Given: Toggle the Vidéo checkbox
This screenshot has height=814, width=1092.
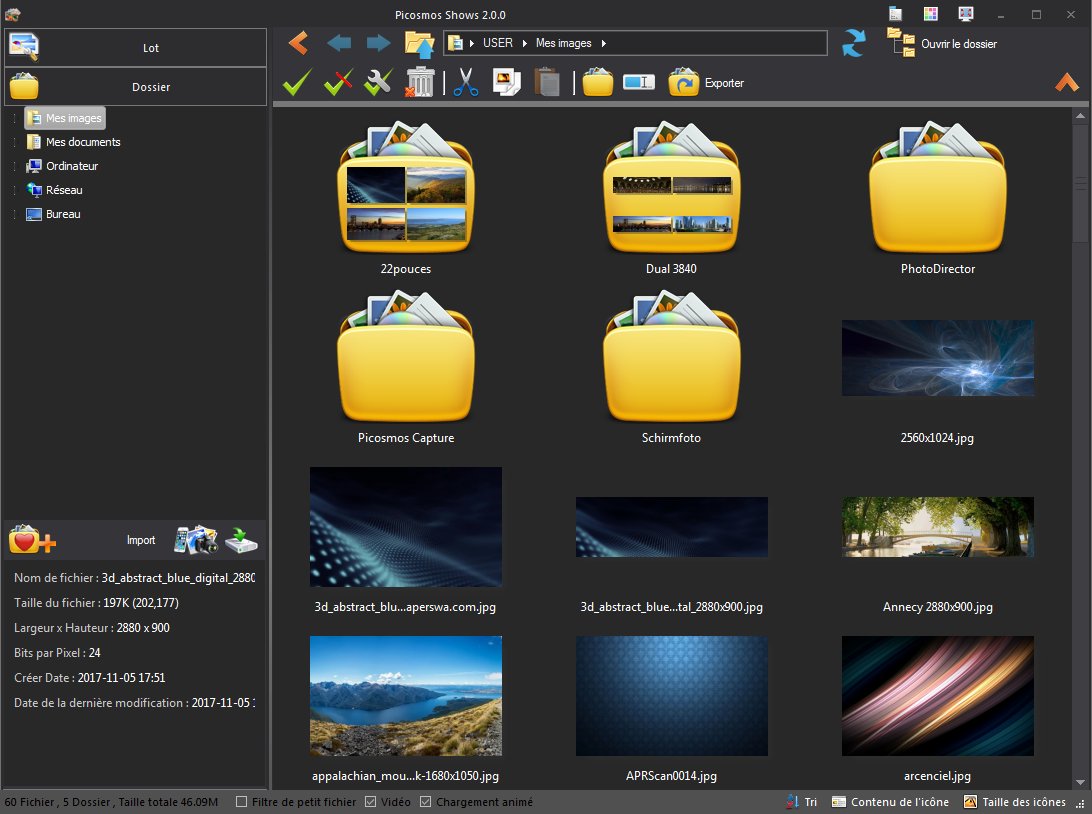Looking at the screenshot, I should pyautogui.click(x=370, y=801).
